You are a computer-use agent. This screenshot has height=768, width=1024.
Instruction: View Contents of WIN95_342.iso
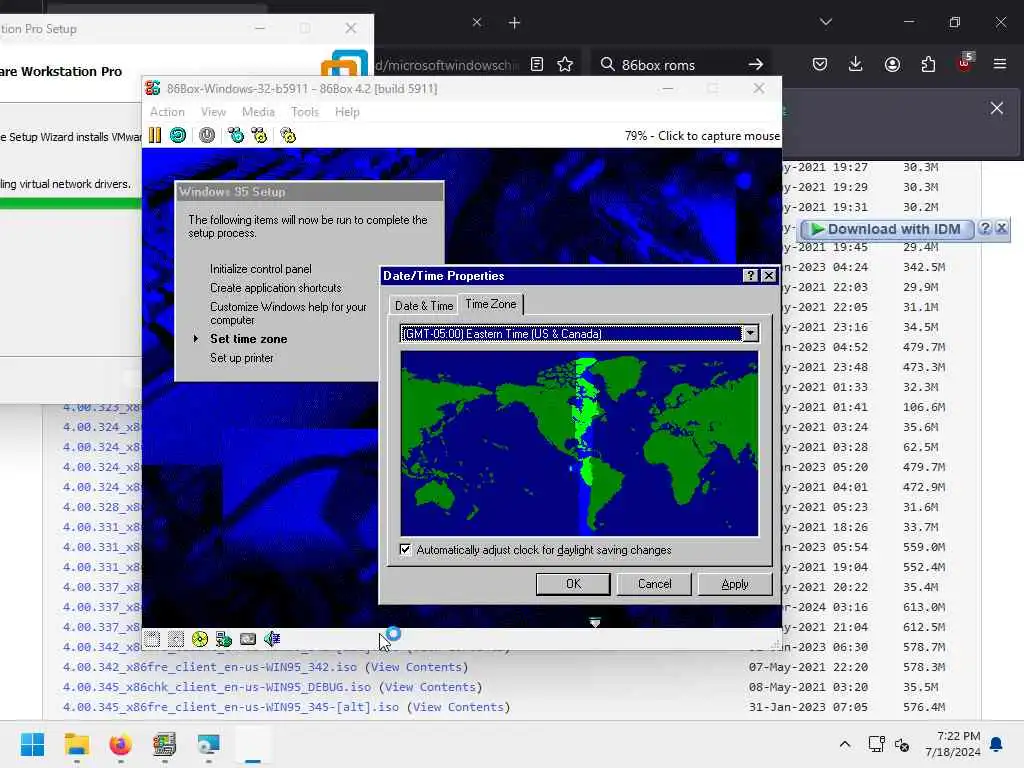(417, 667)
